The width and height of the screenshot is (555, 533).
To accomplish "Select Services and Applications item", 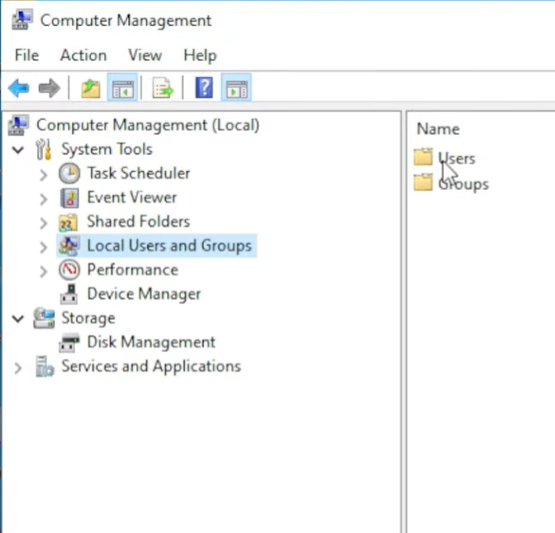I will click(151, 366).
